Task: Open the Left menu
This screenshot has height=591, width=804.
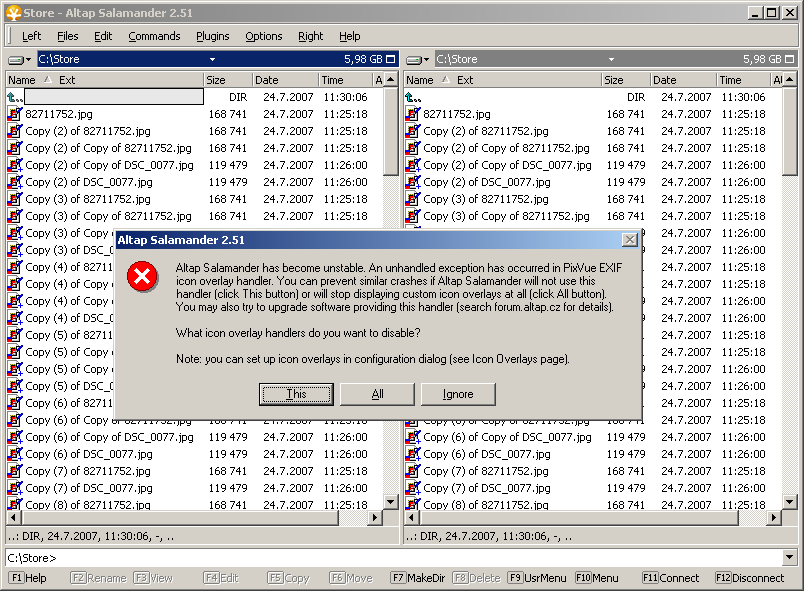Action: tap(31, 36)
